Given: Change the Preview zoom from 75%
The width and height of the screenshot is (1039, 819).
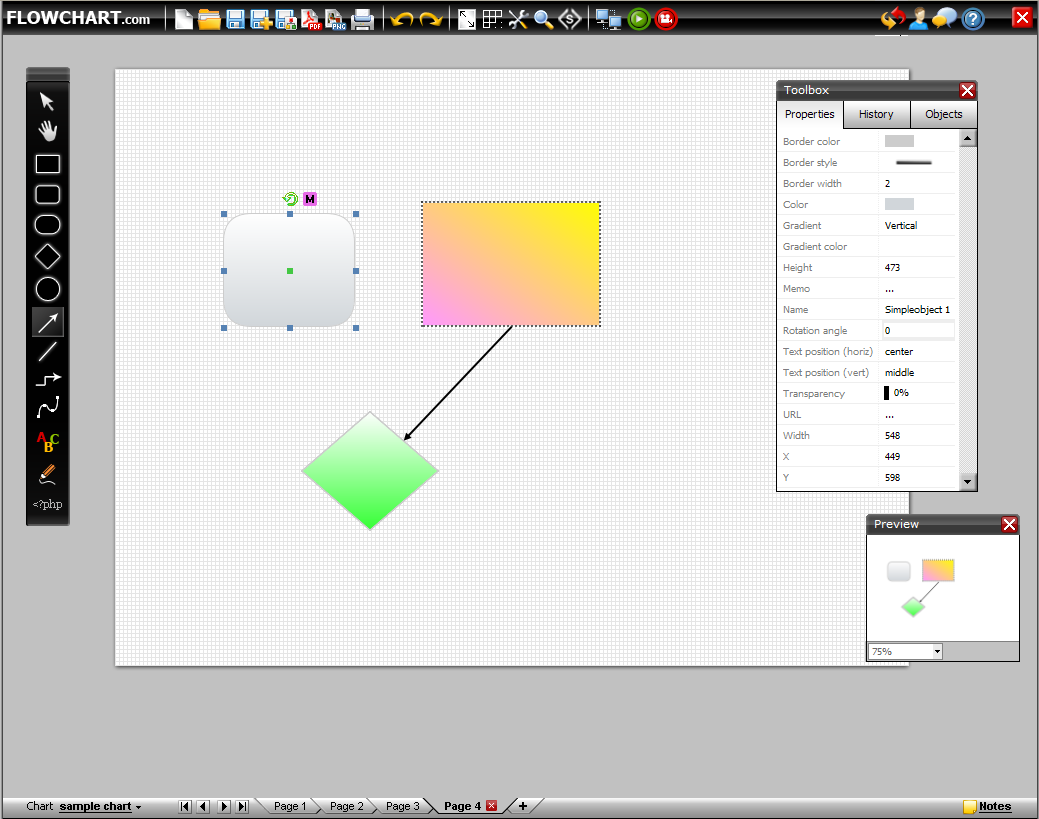Looking at the screenshot, I should pos(904,651).
